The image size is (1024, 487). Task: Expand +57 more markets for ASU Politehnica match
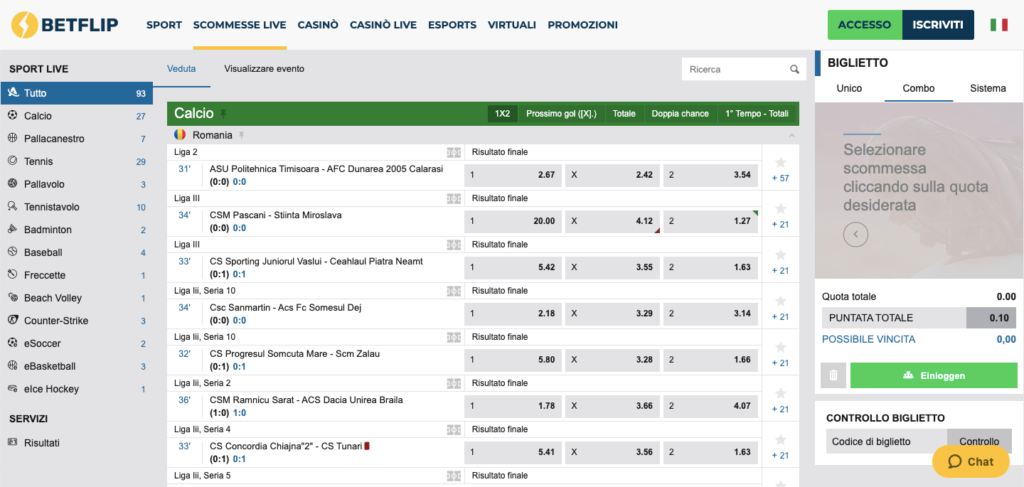[780, 178]
